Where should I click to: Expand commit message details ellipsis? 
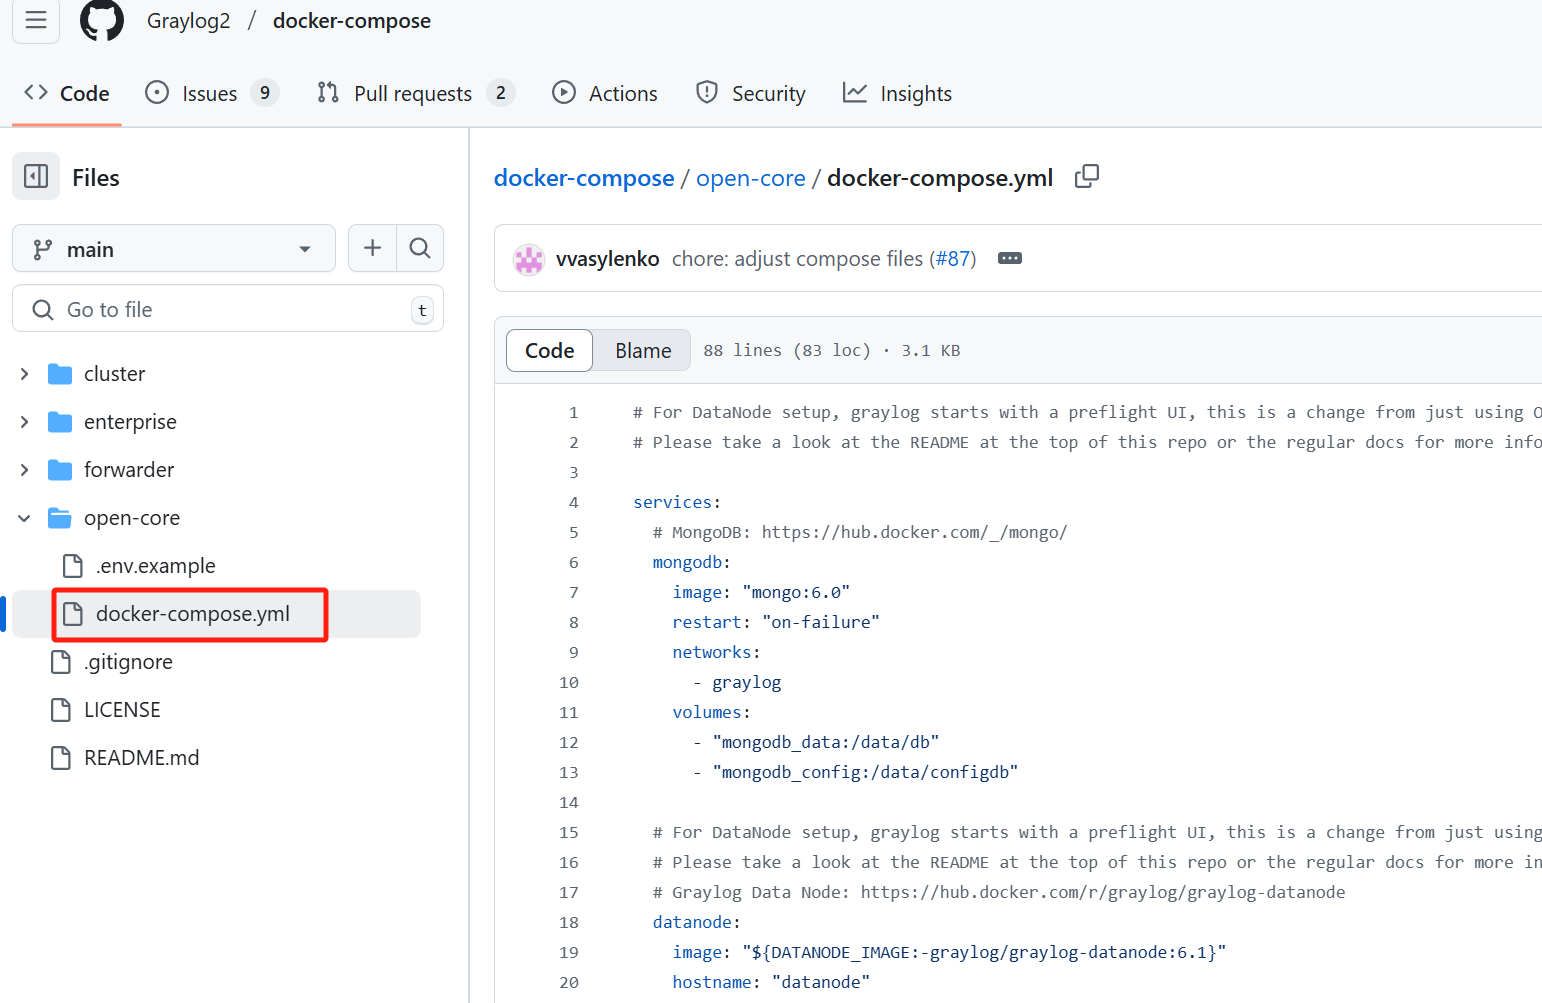coord(1010,258)
